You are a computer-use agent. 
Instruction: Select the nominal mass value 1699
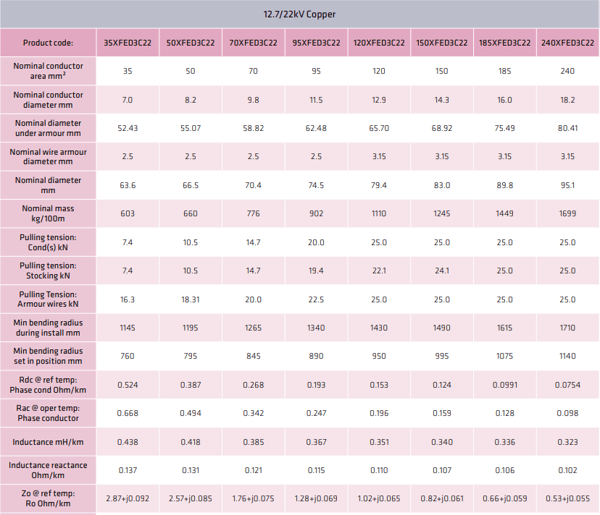[567, 213]
